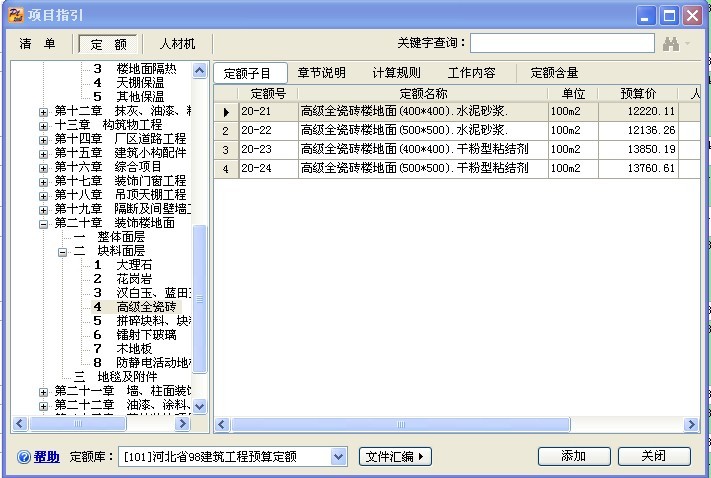This screenshot has width=711, height=478.
Task: Expand 第十八章 吊顶天棚工程 node
Action: pos(43,196)
